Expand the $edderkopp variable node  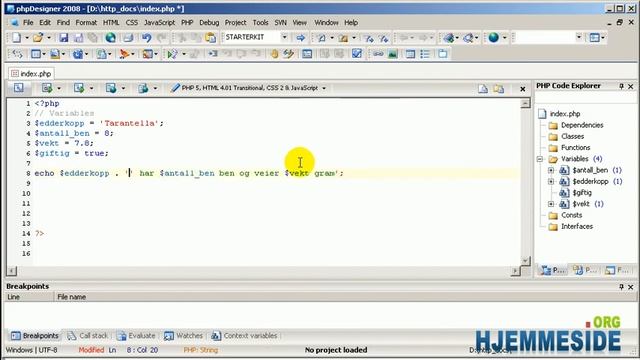551,181
